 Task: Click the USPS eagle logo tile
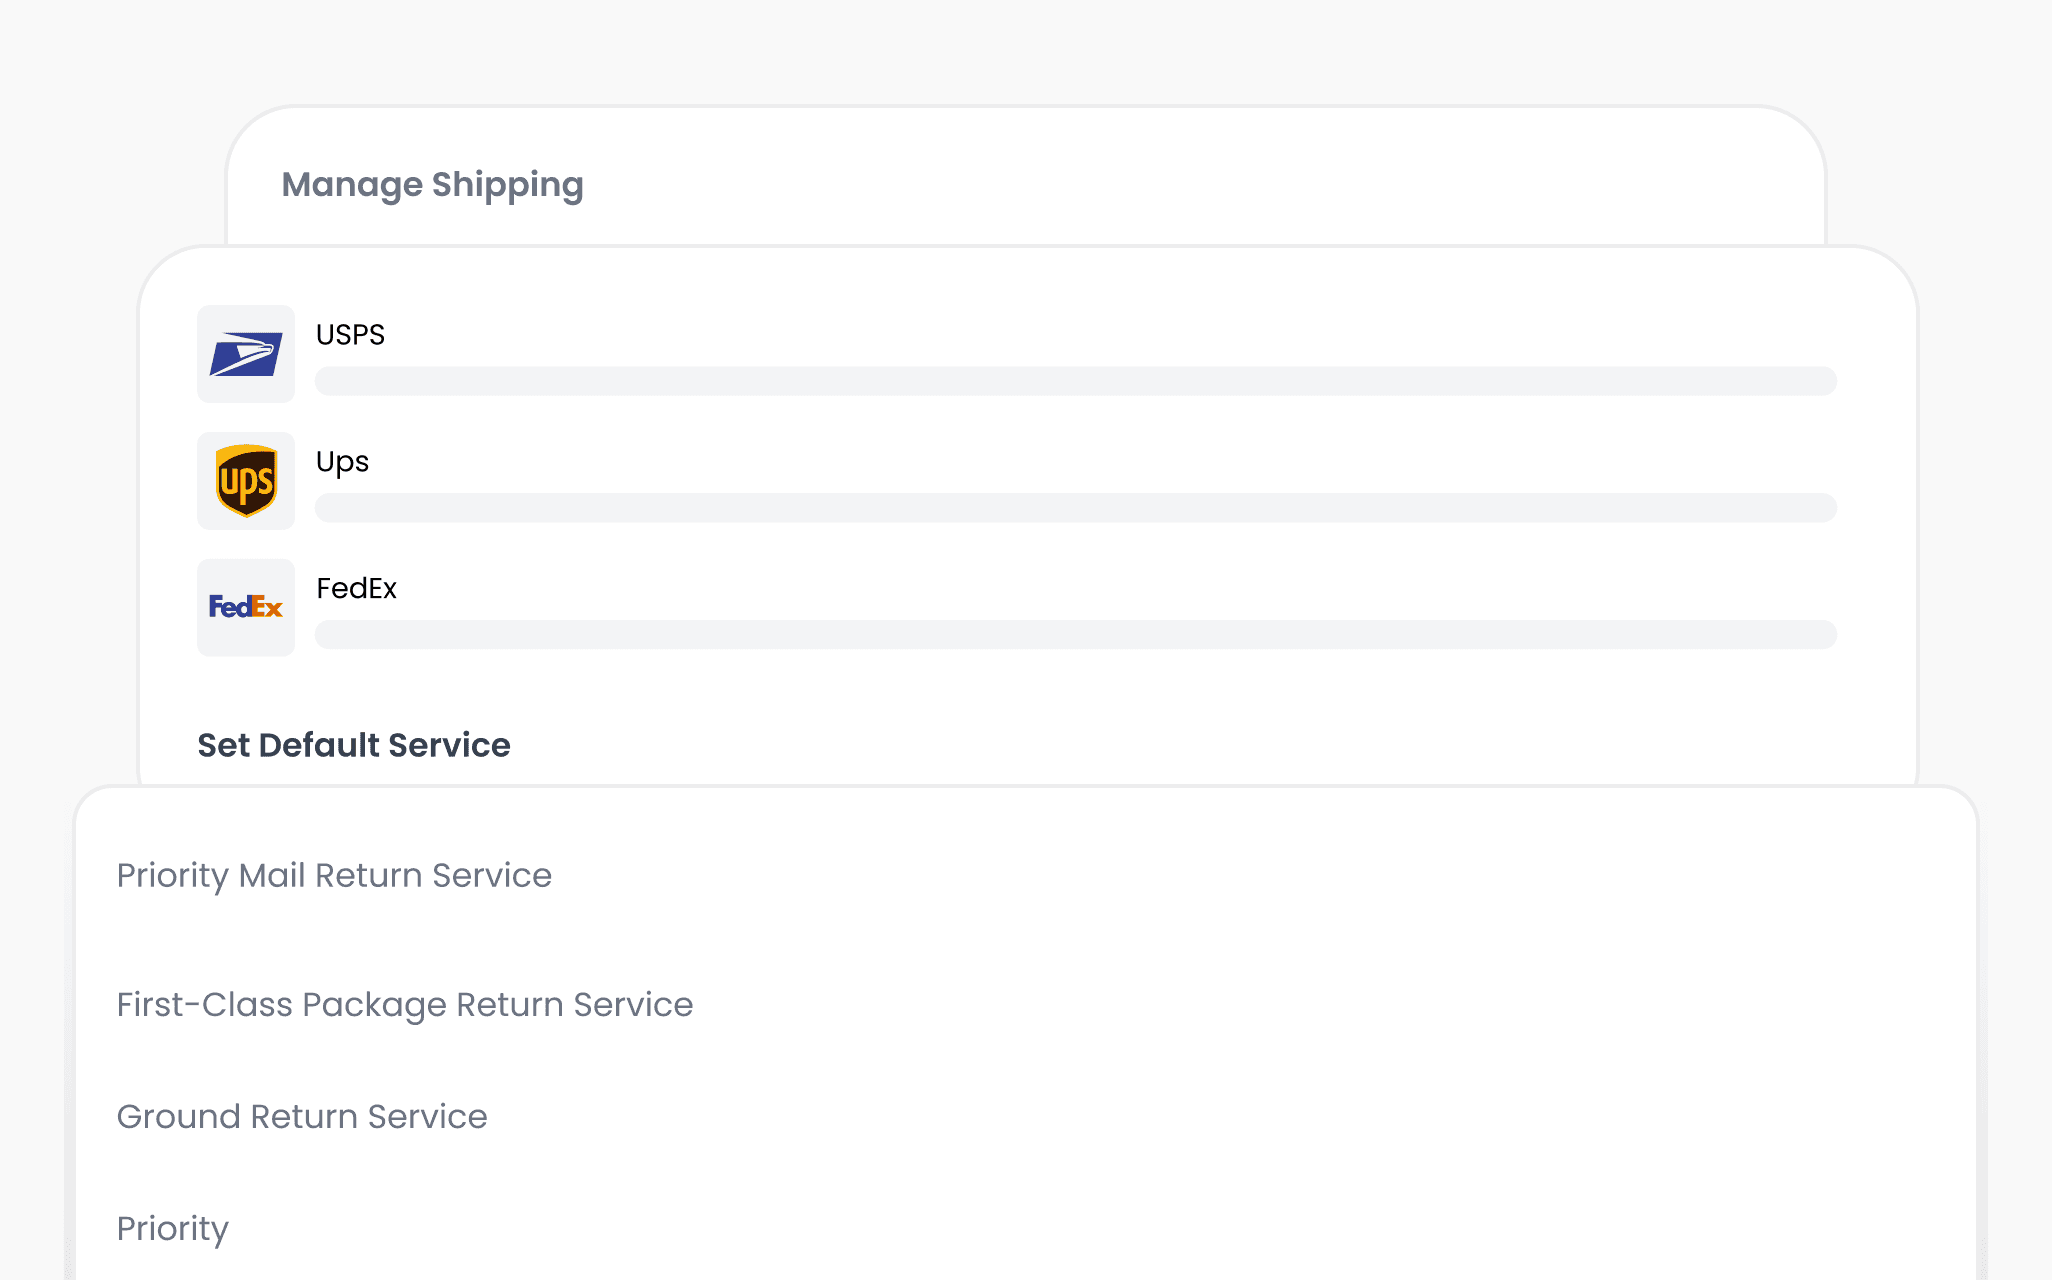pos(246,354)
